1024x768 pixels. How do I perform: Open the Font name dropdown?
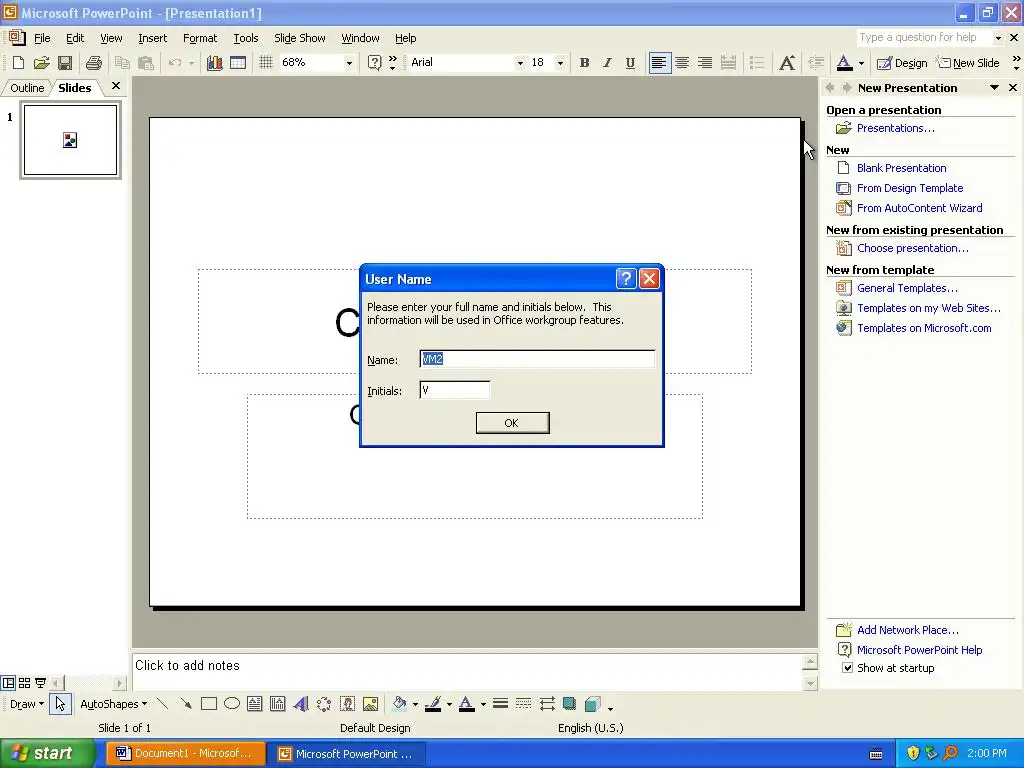[520, 63]
